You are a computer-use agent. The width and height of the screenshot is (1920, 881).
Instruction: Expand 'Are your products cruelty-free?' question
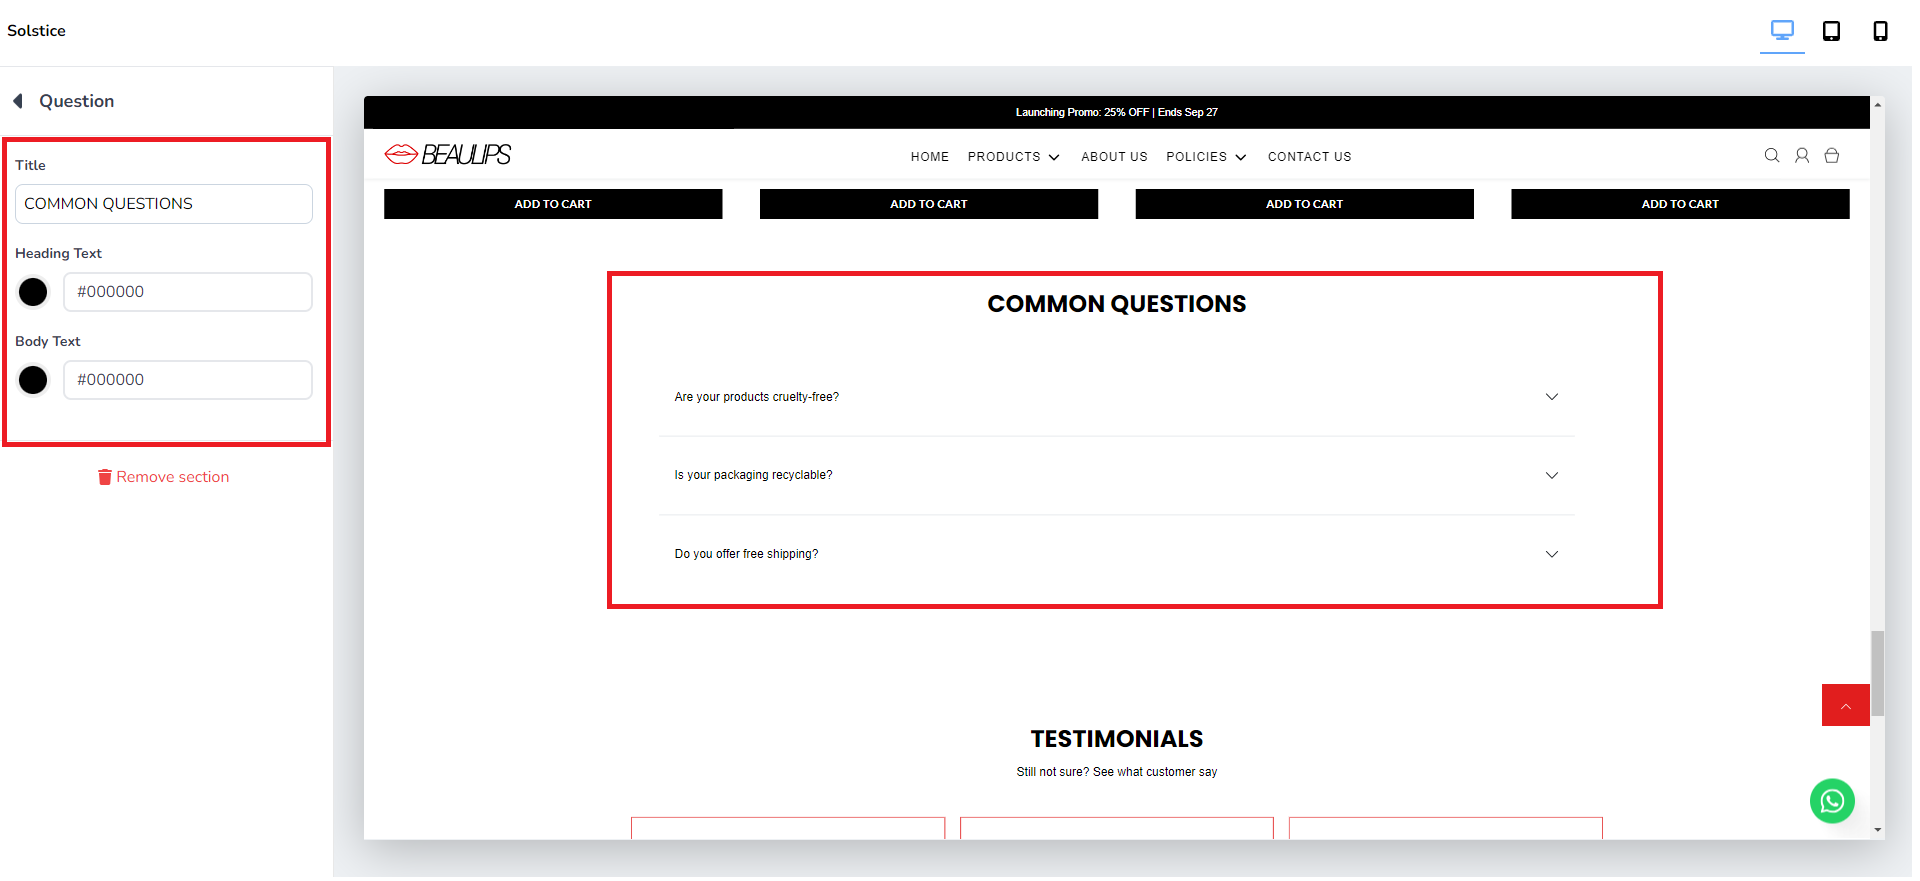1116,397
